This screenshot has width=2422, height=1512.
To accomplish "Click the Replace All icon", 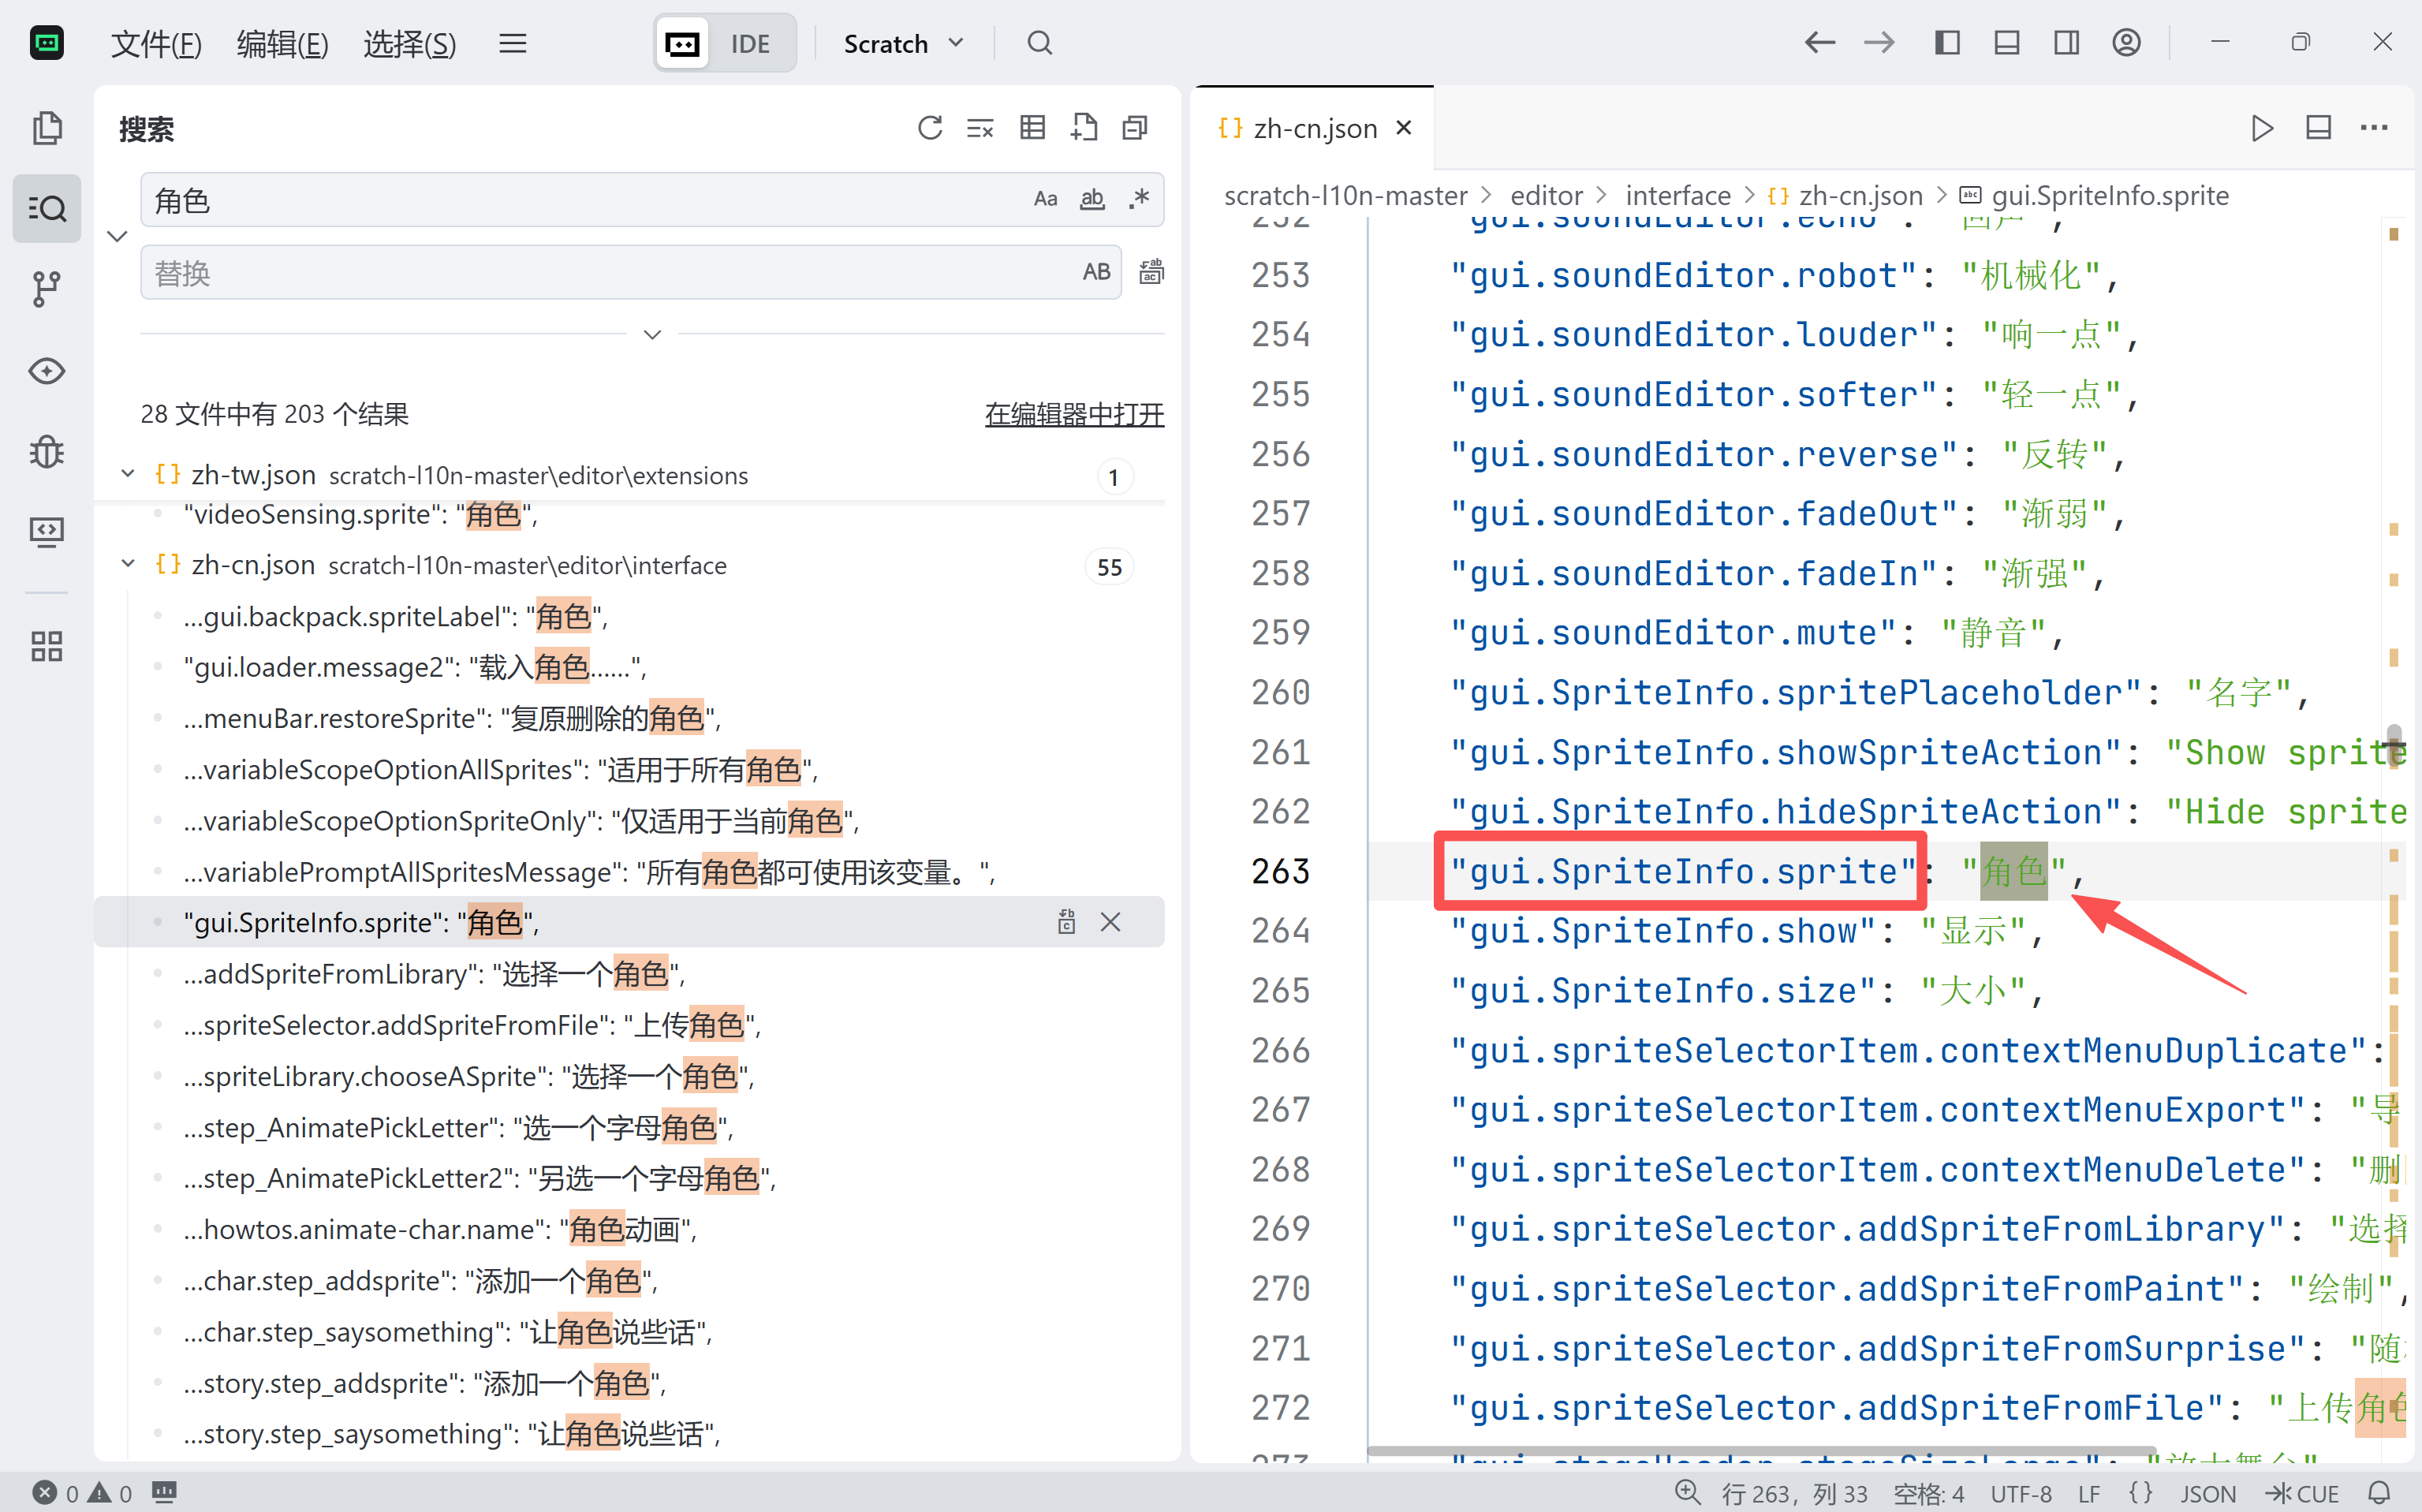I will (1151, 272).
